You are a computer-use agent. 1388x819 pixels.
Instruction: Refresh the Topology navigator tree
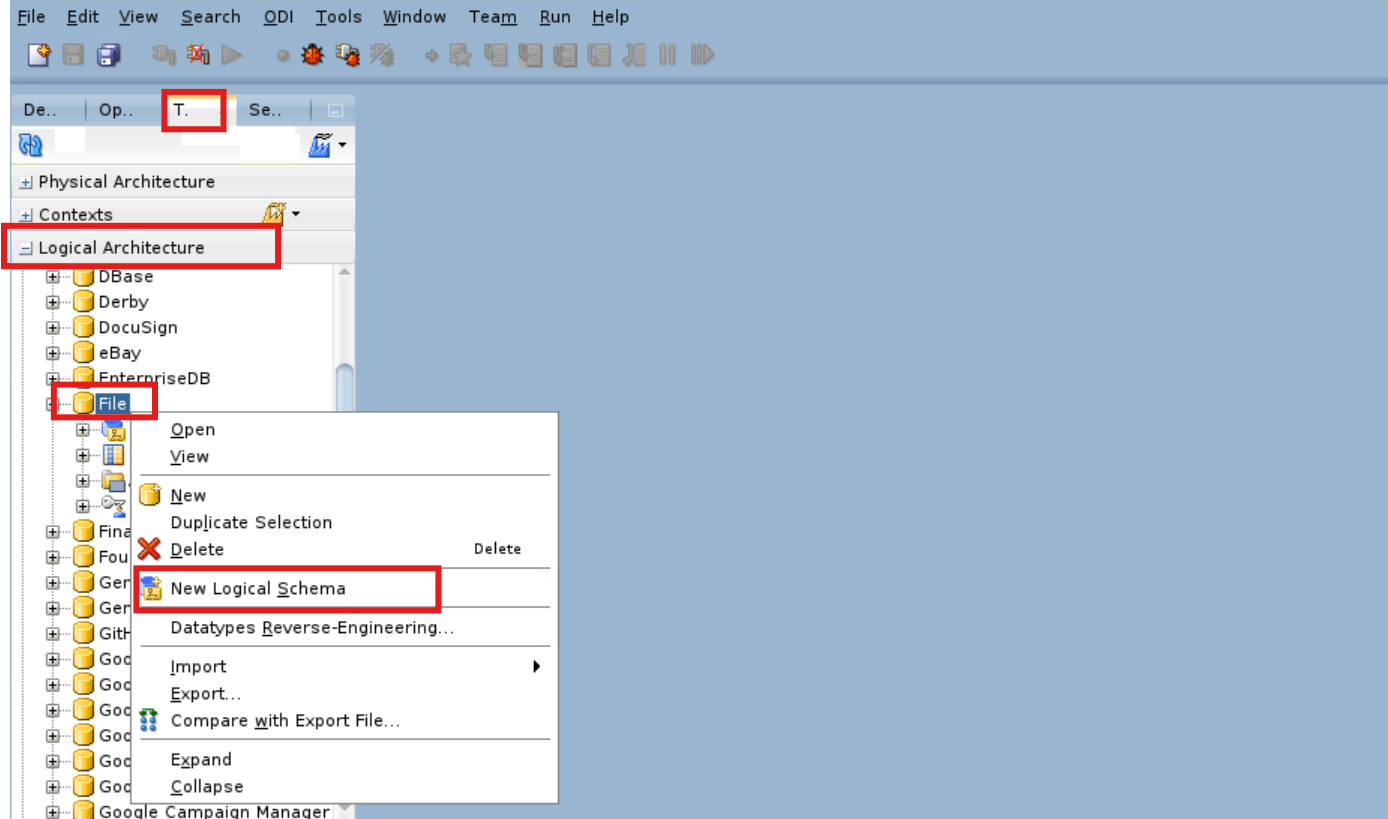tap(30, 144)
